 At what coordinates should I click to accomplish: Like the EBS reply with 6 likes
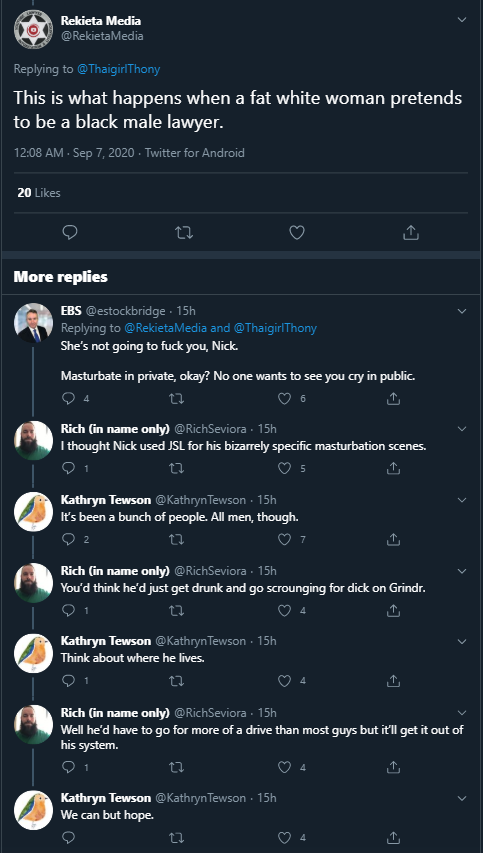click(284, 399)
